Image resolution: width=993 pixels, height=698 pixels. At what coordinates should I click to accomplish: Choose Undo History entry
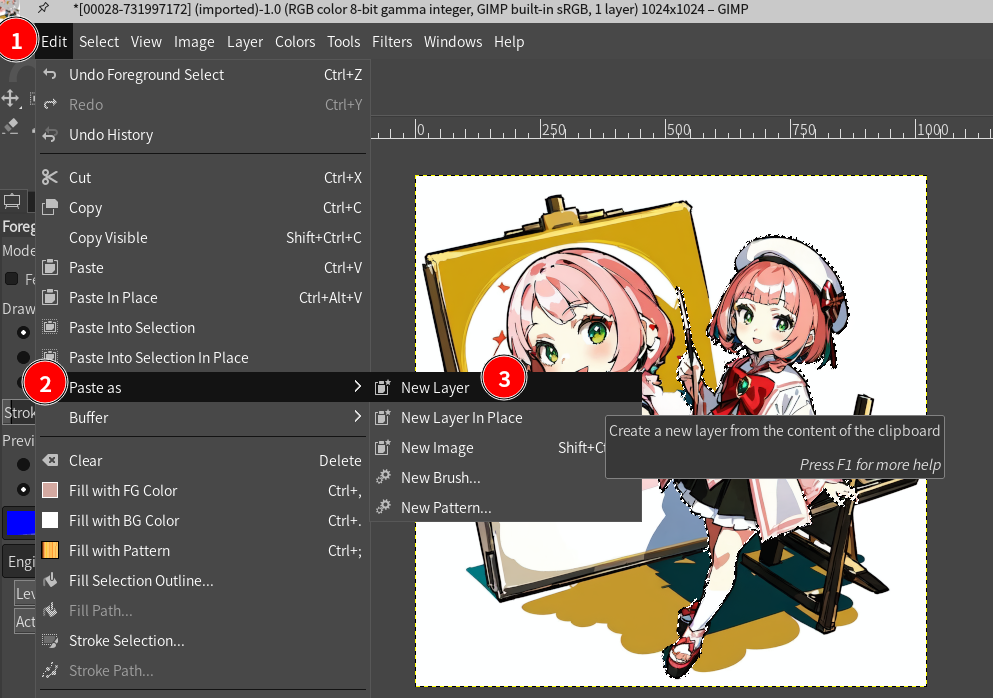[x=203, y=135]
